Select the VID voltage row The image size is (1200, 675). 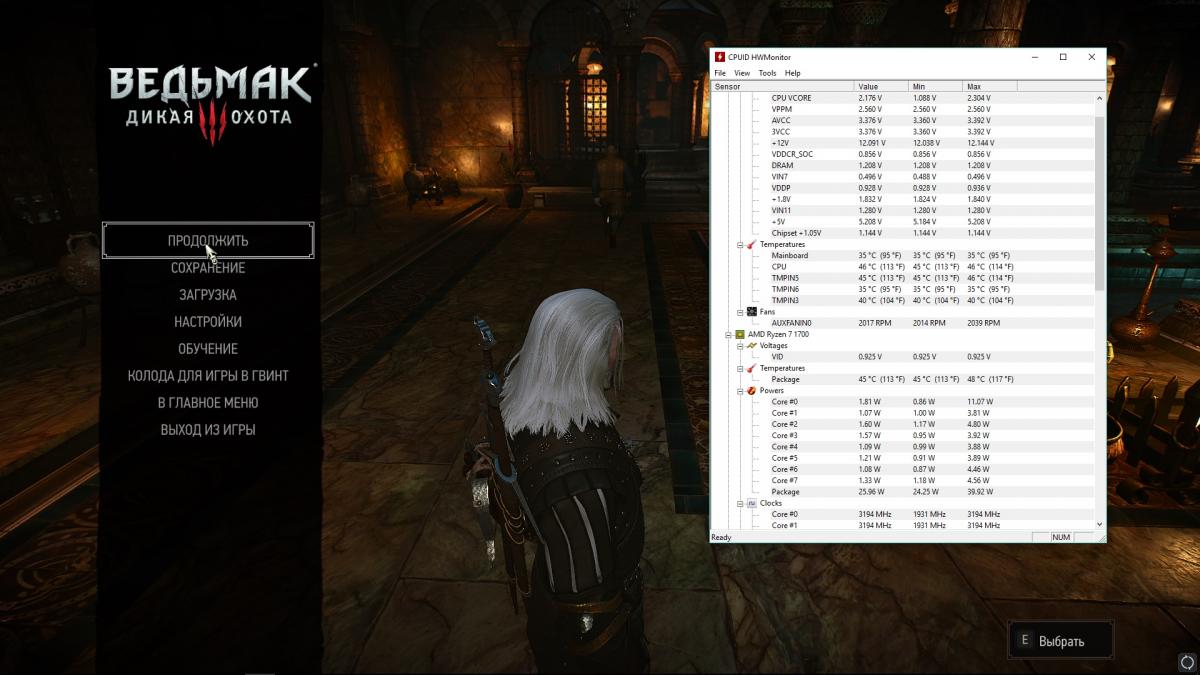click(903, 356)
